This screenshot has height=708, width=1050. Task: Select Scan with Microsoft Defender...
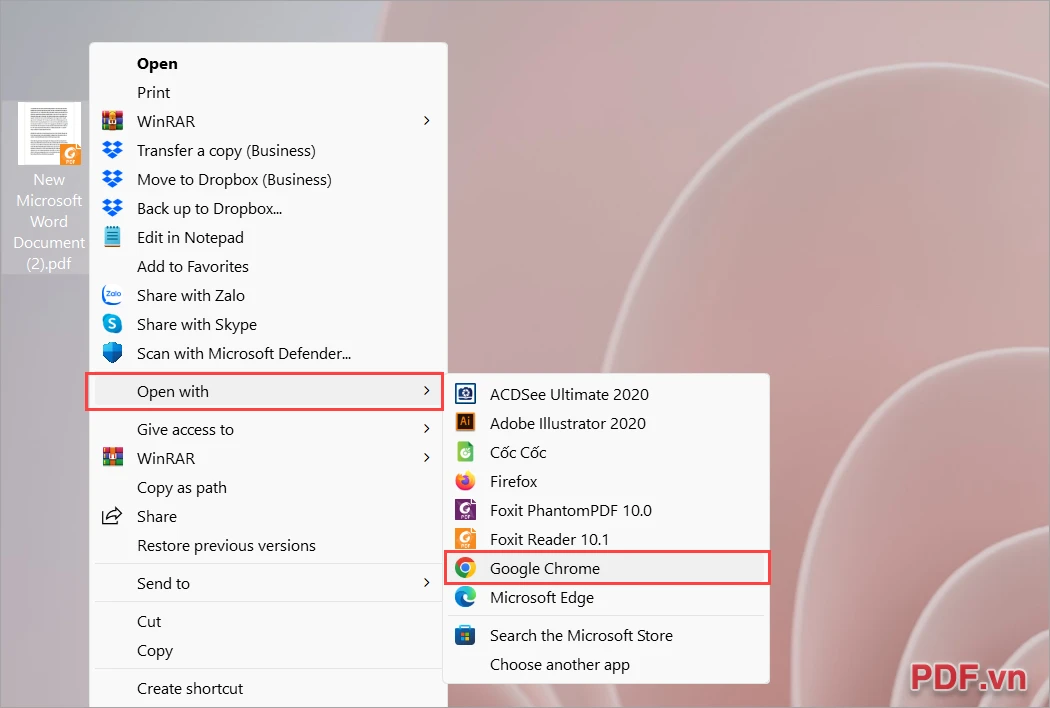coord(268,353)
